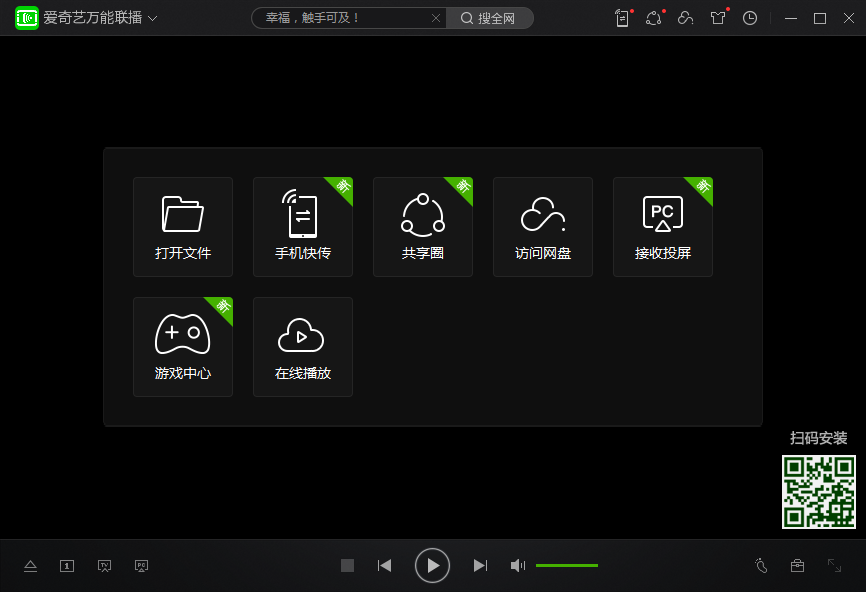Image resolution: width=866 pixels, height=592 pixels.
Task: Launch 手机快传 phone transfer tile
Action: (303, 227)
